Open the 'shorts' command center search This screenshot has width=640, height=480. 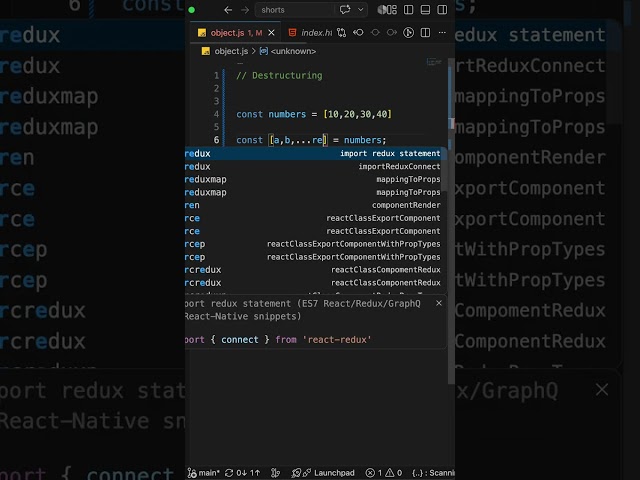[295, 10]
